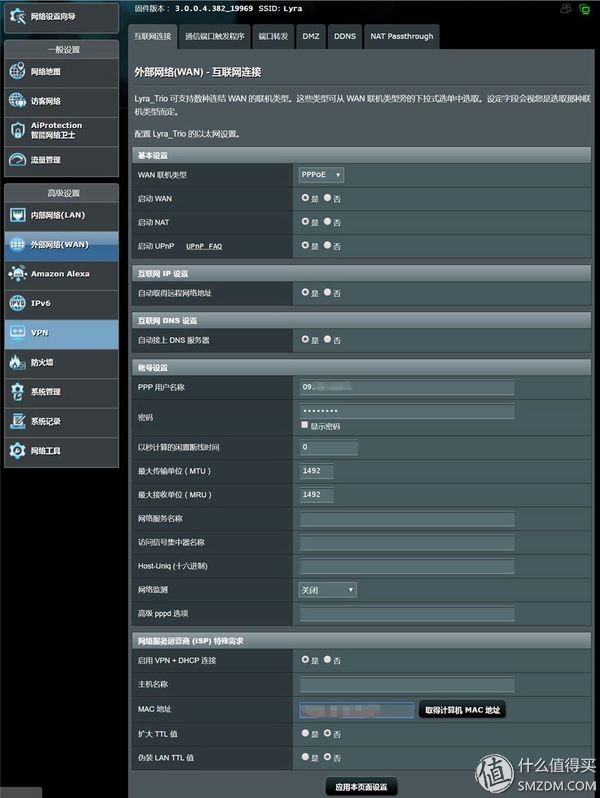Tick the show password checkbox
This screenshot has height=798, width=600.
click(x=304, y=425)
